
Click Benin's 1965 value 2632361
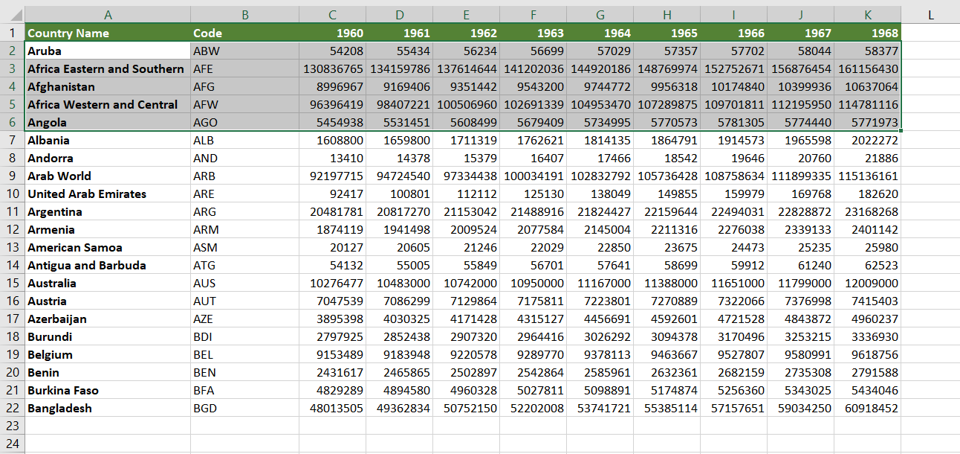(x=667, y=373)
